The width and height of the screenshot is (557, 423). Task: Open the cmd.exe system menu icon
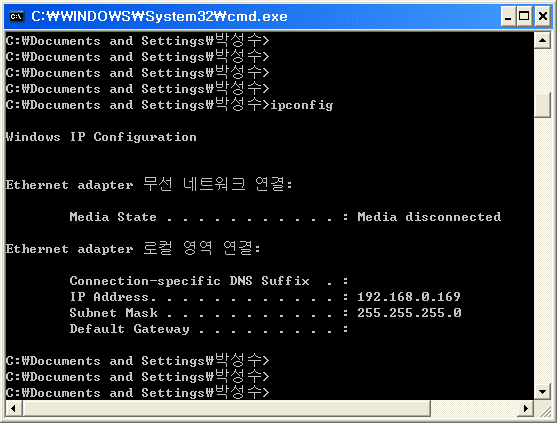[16, 16]
